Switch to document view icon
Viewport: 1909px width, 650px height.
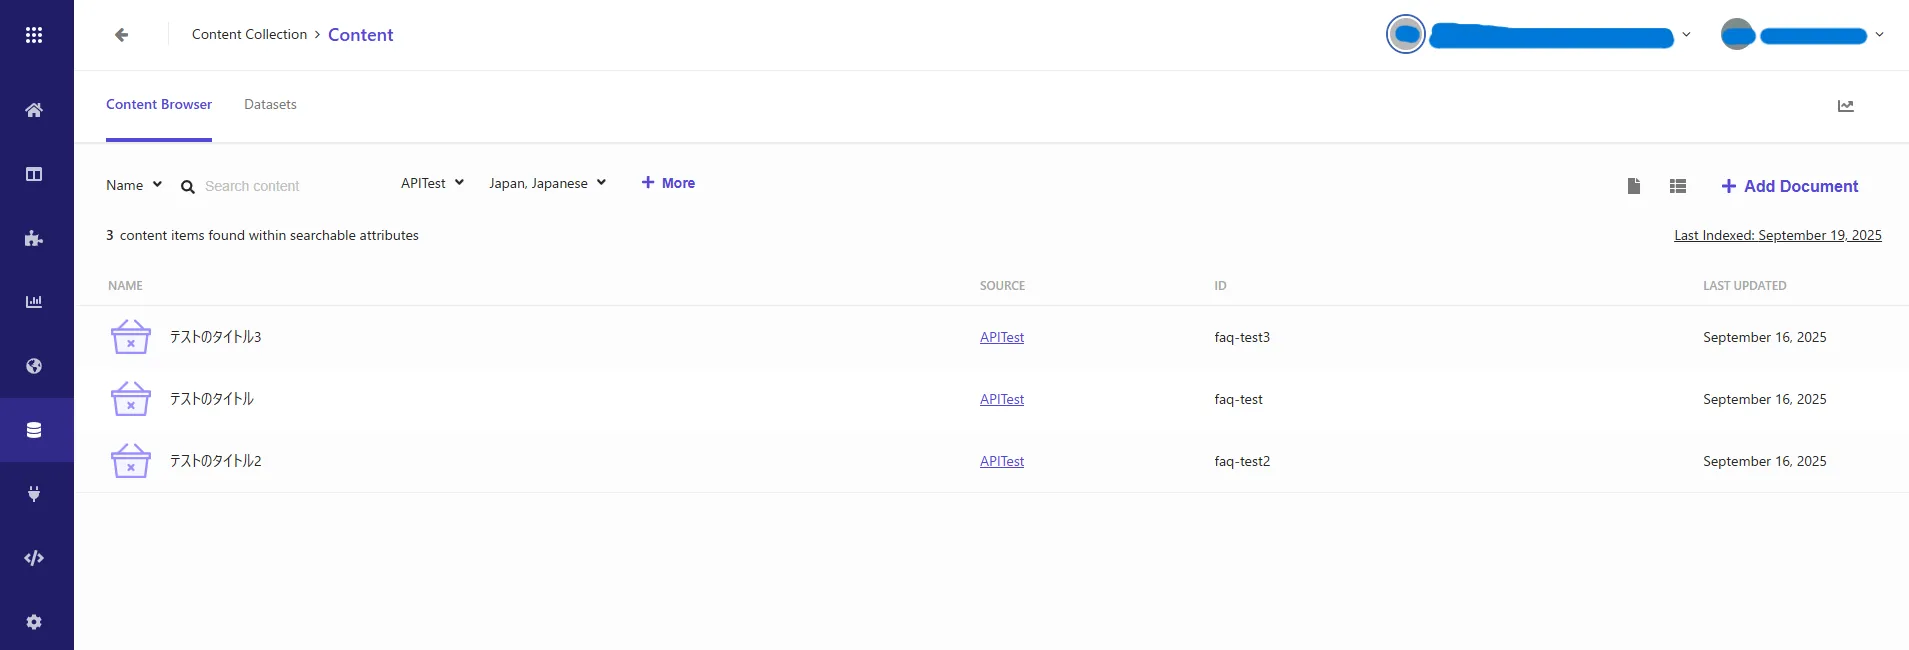click(x=1634, y=186)
